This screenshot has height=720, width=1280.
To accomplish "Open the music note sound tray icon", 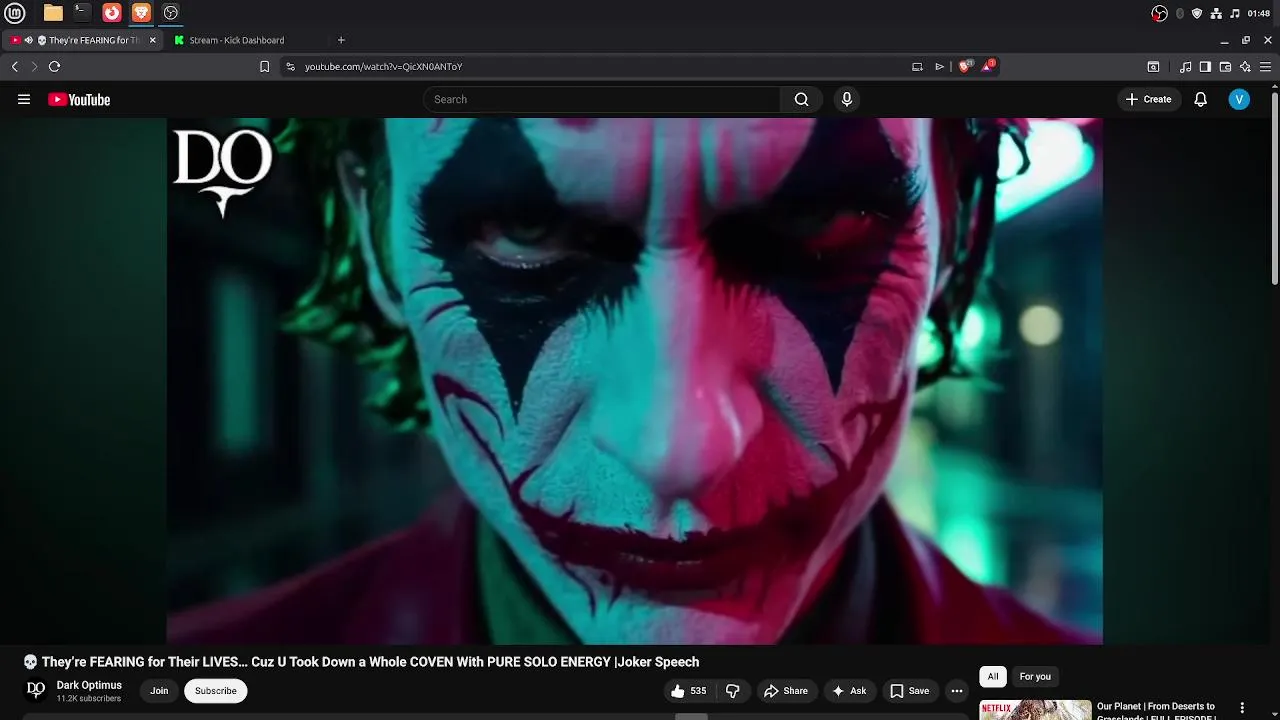I will tap(1235, 13).
